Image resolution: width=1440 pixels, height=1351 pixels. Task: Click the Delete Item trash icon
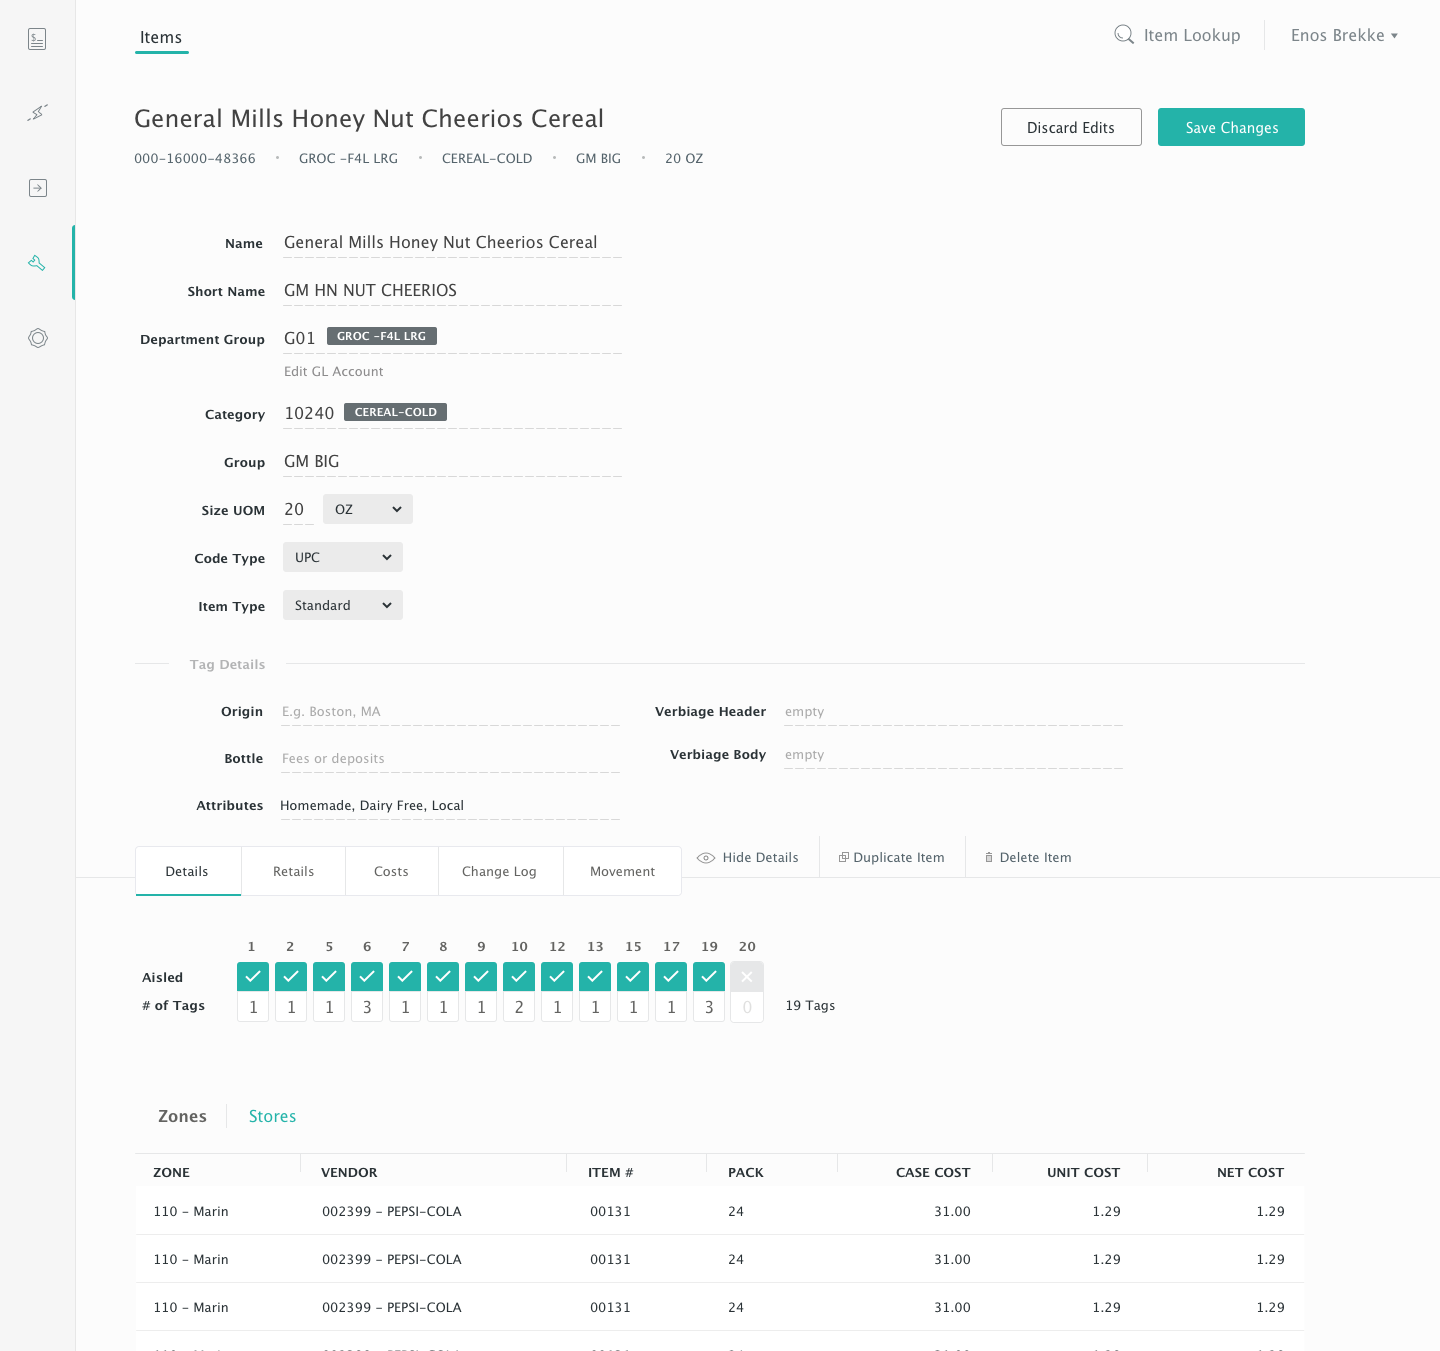(989, 857)
